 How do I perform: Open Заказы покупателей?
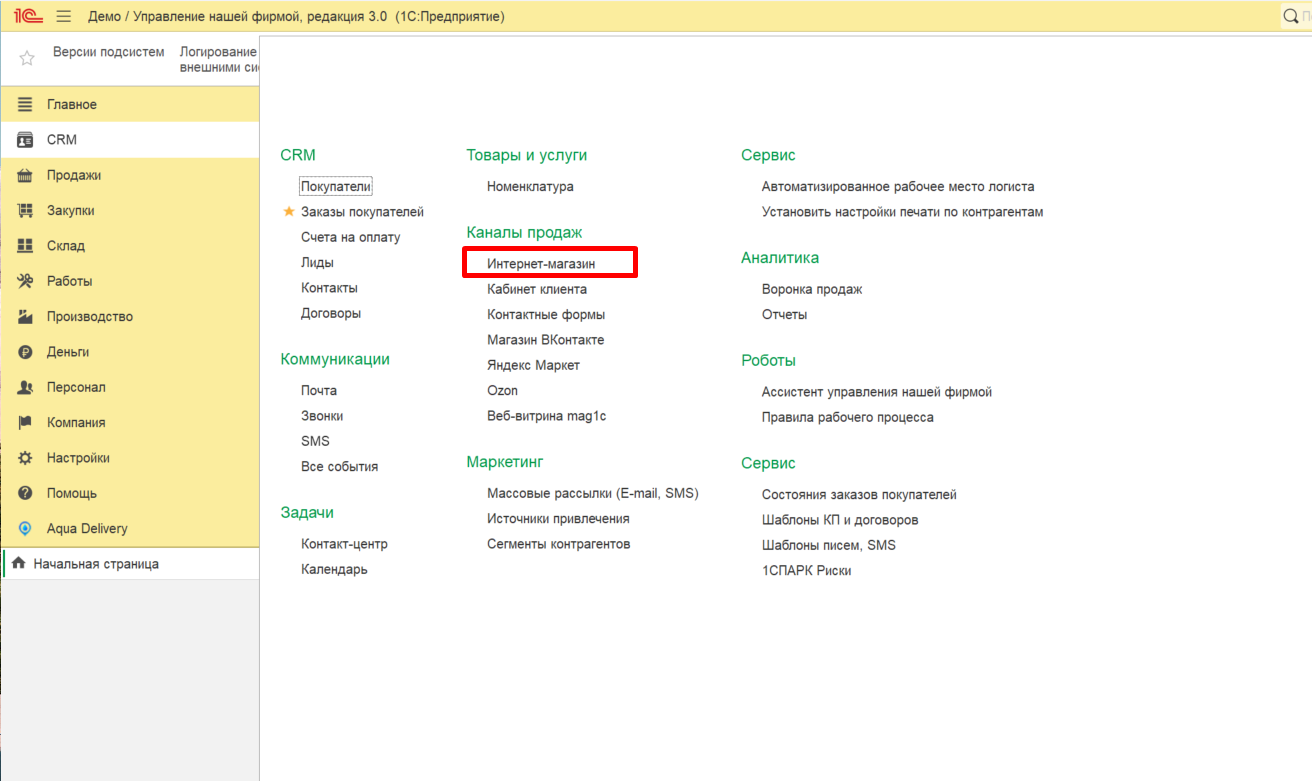coord(362,212)
